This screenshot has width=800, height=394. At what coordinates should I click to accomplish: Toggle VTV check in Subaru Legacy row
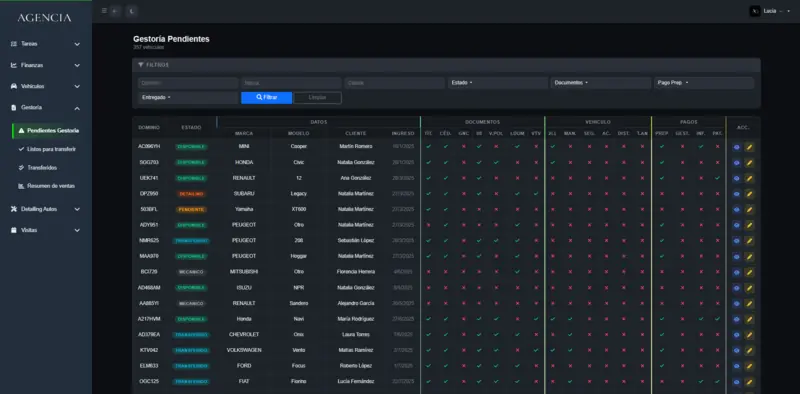[x=536, y=193]
